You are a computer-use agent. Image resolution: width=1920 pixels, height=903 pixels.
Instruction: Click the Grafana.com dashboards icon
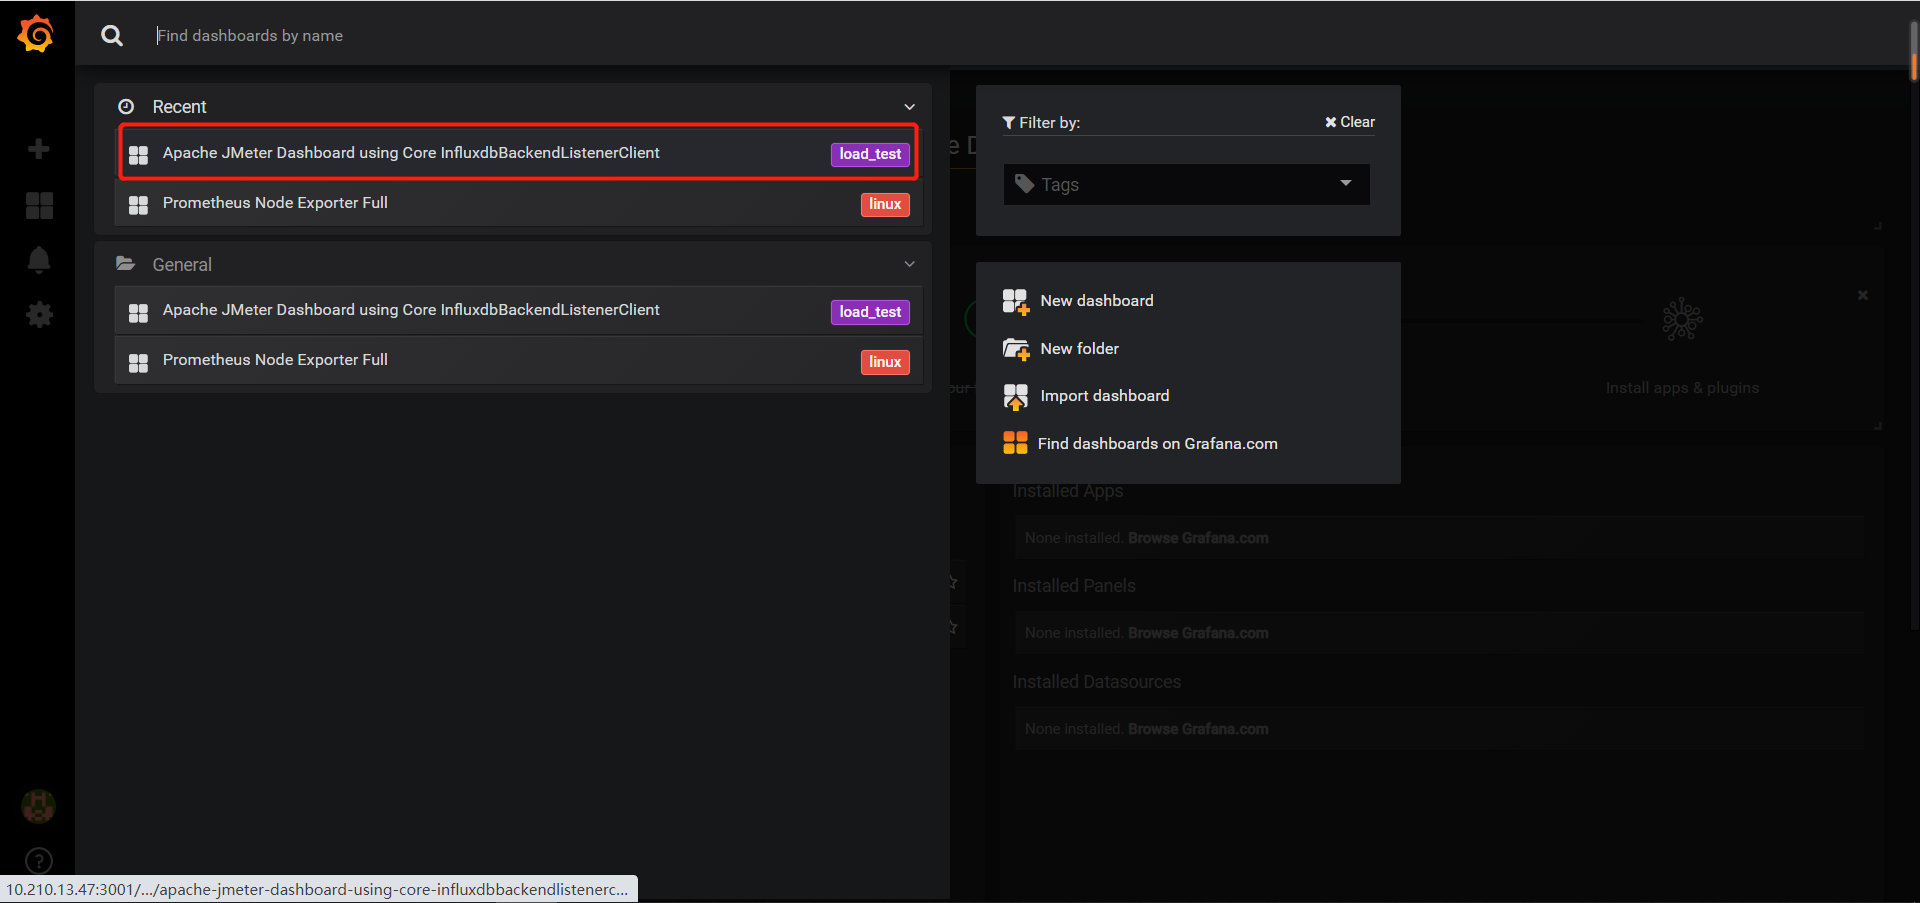pyautogui.click(x=1015, y=443)
